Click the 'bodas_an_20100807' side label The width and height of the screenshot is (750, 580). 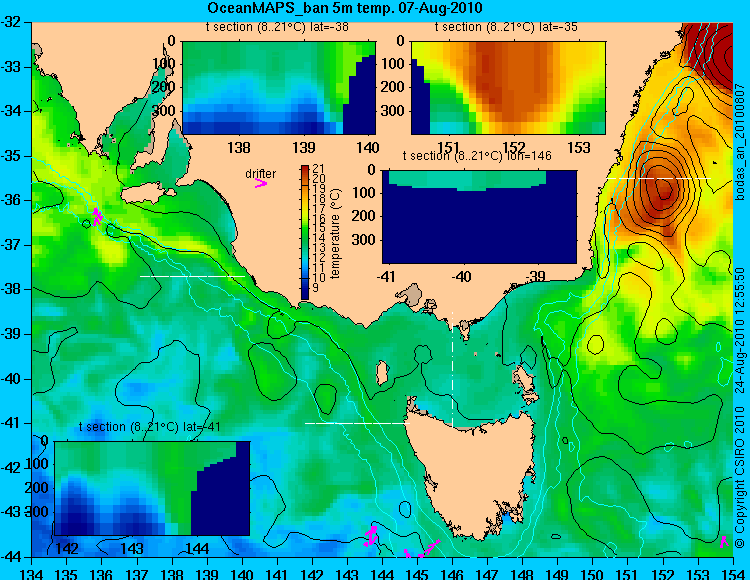pos(740,142)
